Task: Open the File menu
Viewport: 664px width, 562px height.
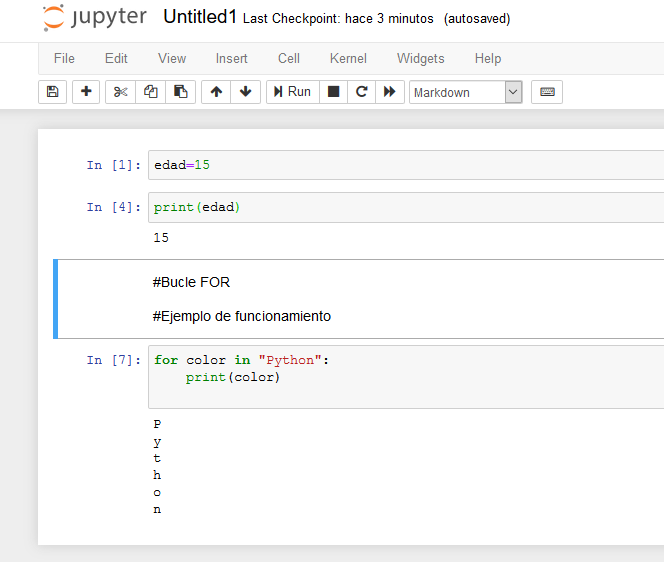Action: pos(64,58)
